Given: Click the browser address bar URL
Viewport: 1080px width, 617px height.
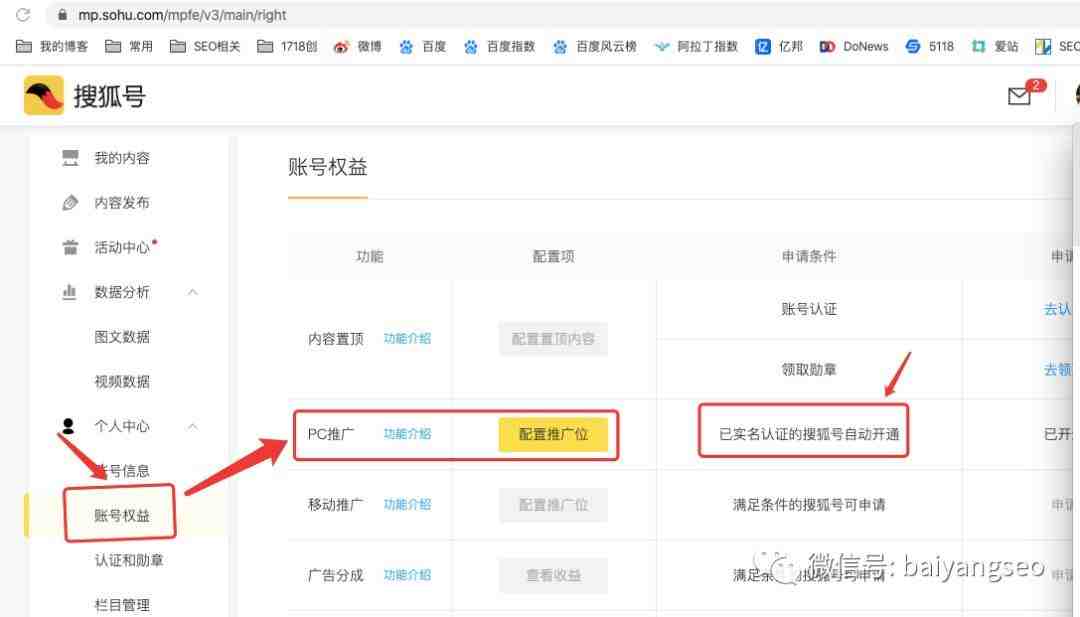Looking at the screenshot, I should tap(182, 15).
